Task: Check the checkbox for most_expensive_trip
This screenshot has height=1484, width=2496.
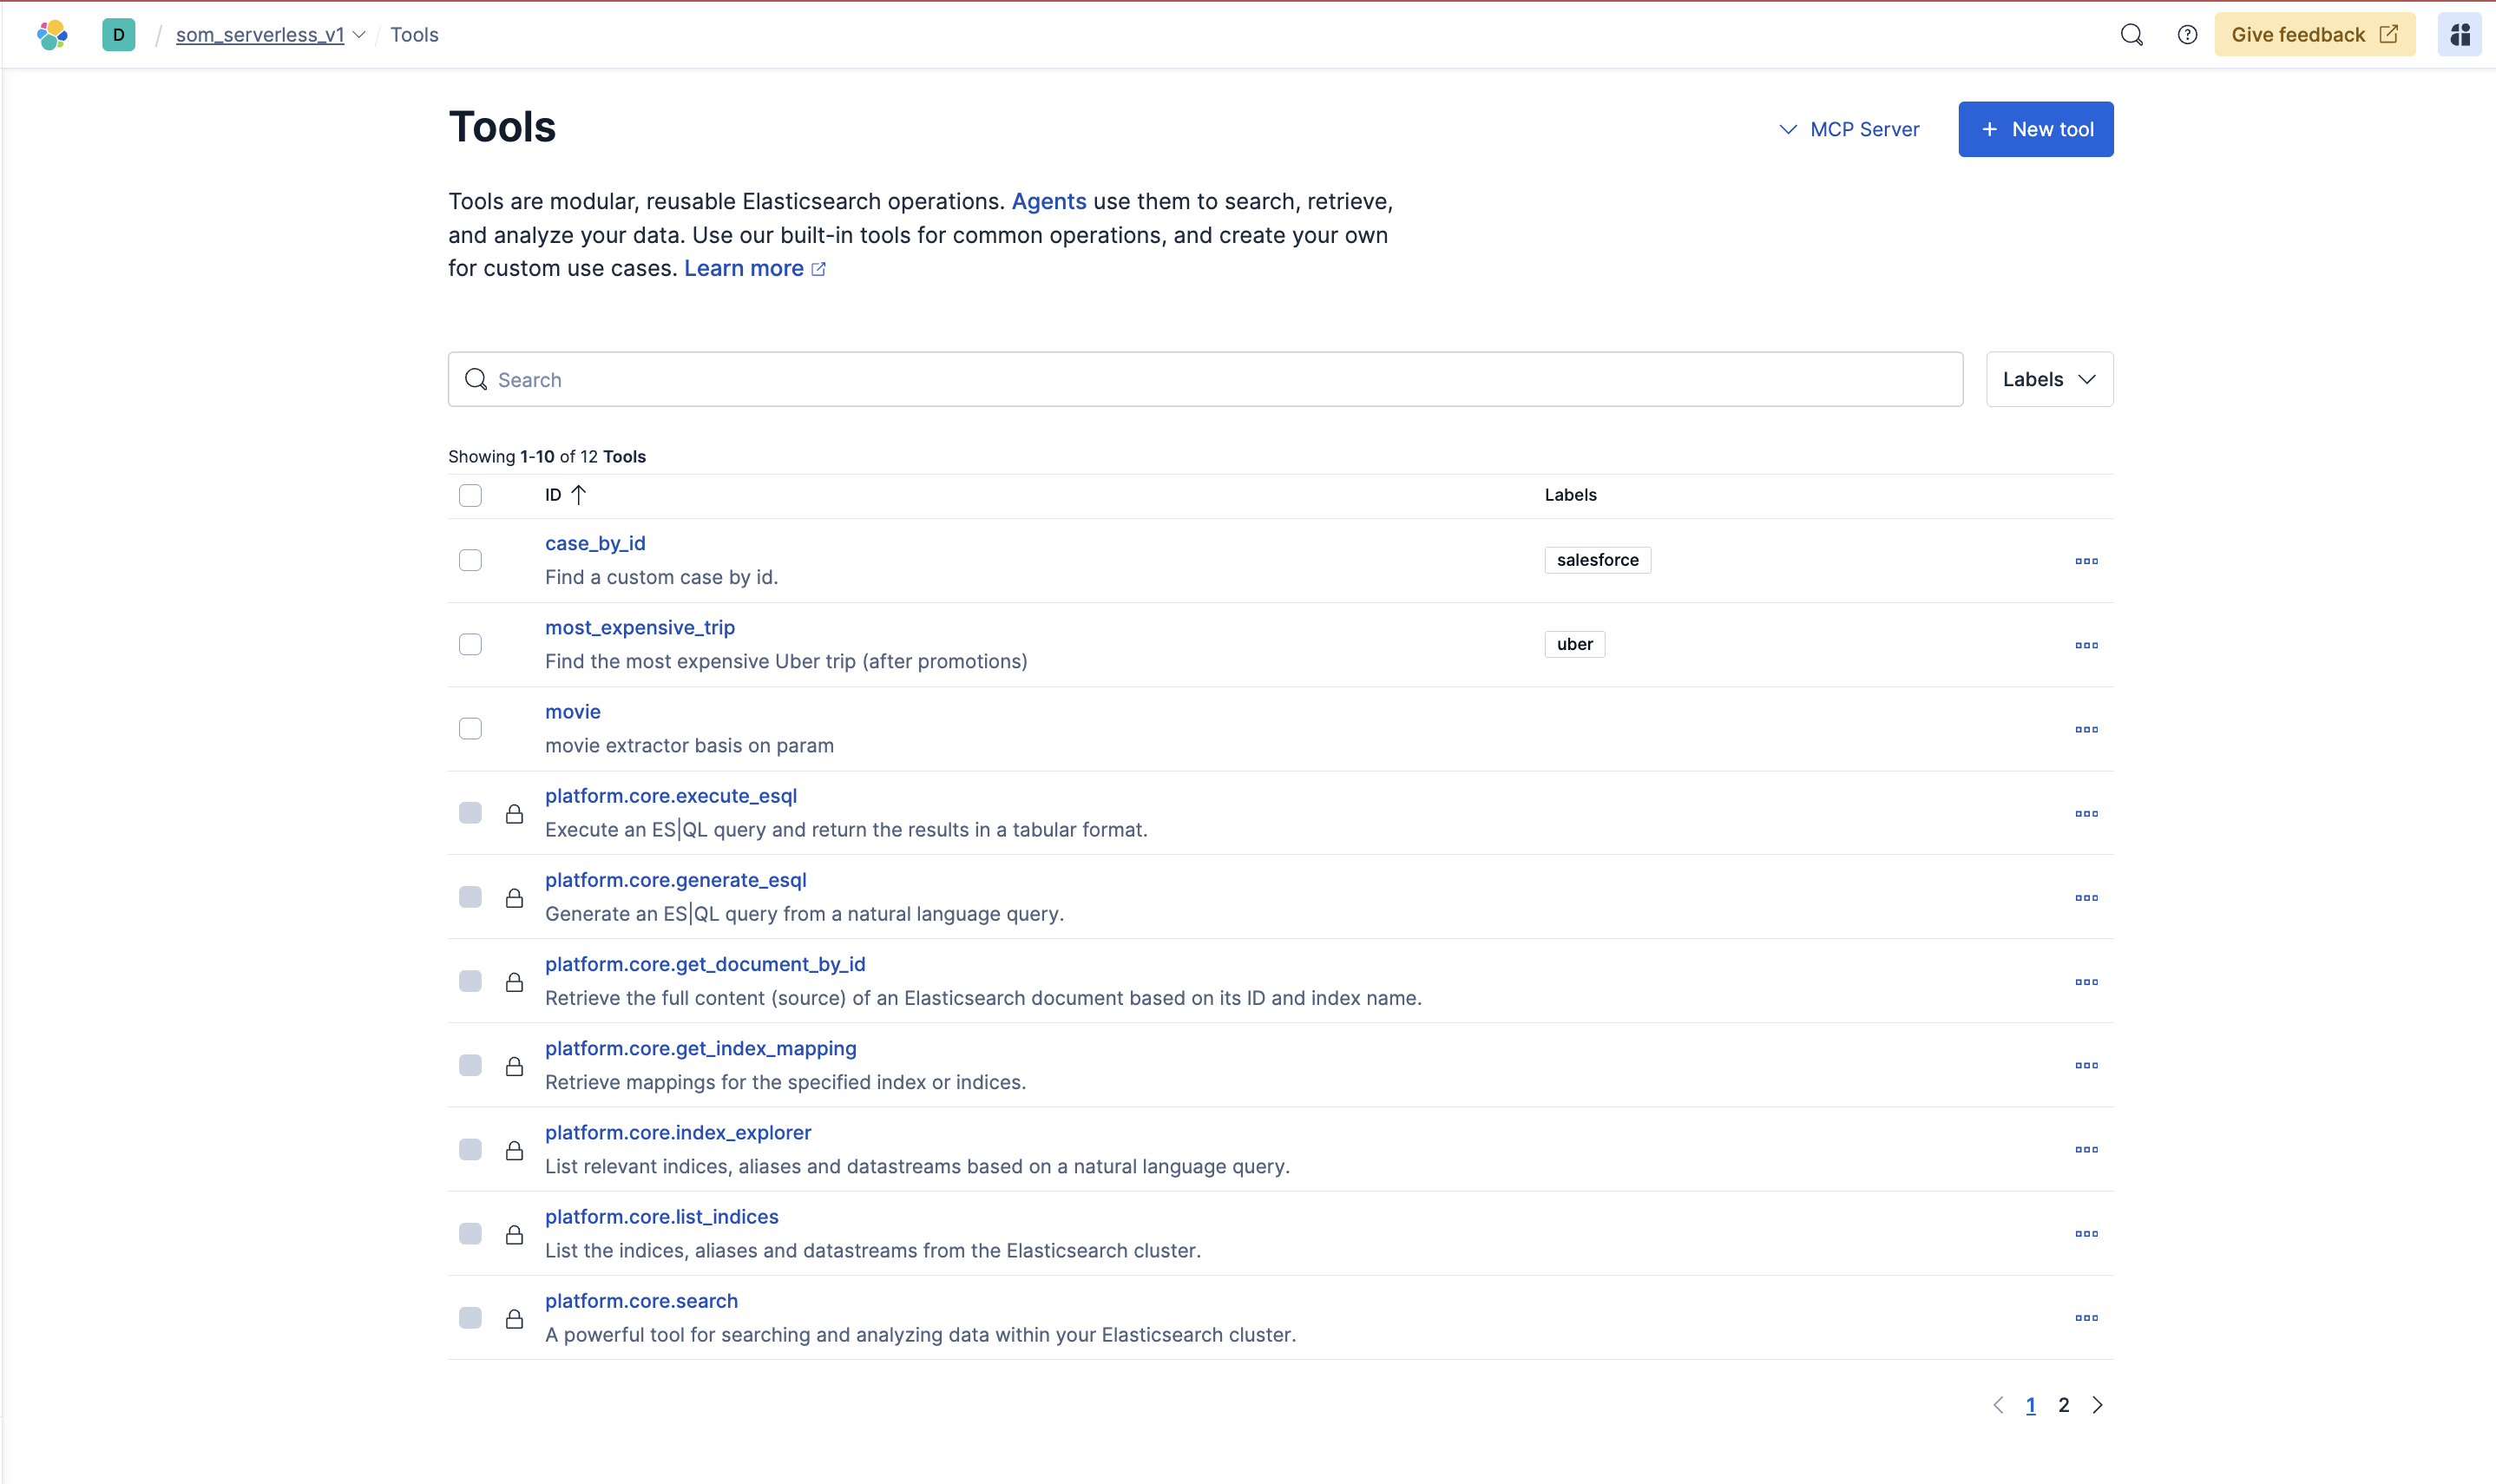Action: tap(470, 645)
